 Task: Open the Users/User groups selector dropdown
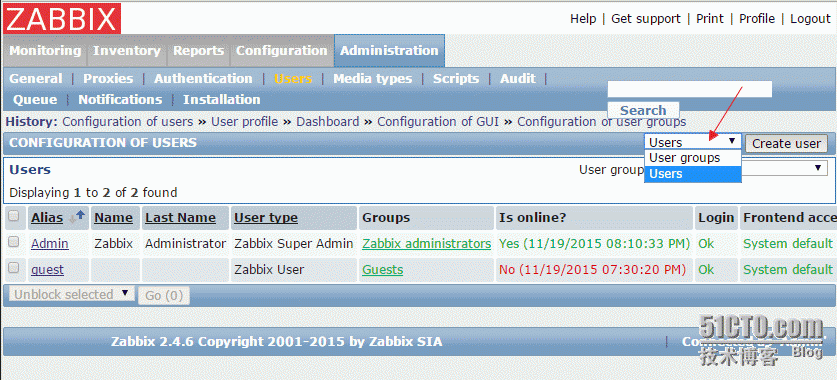tap(693, 142)
